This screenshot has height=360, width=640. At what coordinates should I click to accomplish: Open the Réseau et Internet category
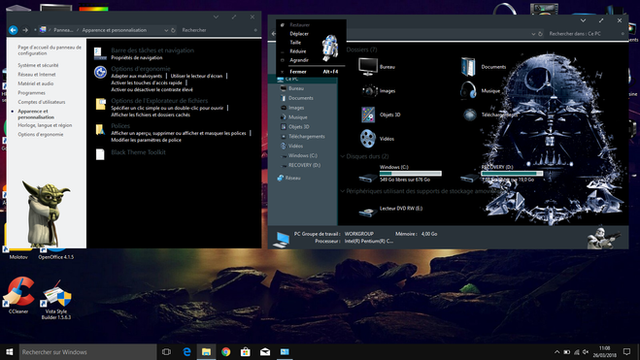37,74
